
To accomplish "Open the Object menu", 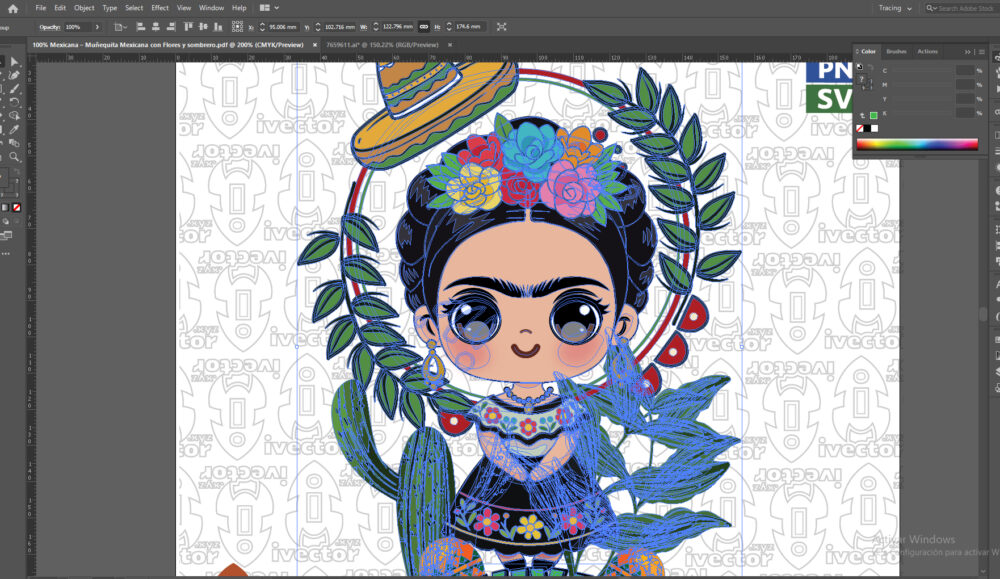I will click(x=84, y=8).
